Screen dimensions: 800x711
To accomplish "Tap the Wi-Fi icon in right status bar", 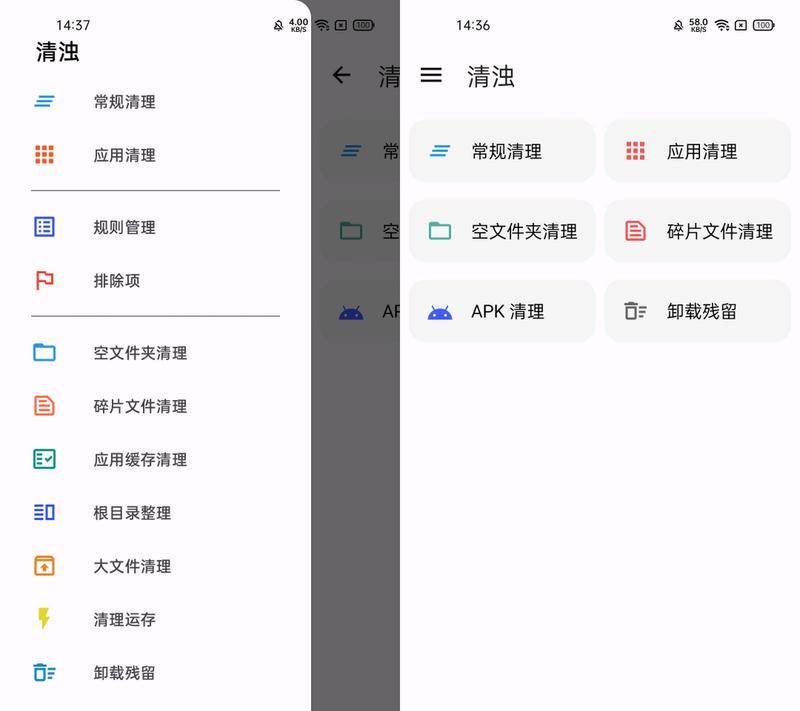I will (722, 25).
